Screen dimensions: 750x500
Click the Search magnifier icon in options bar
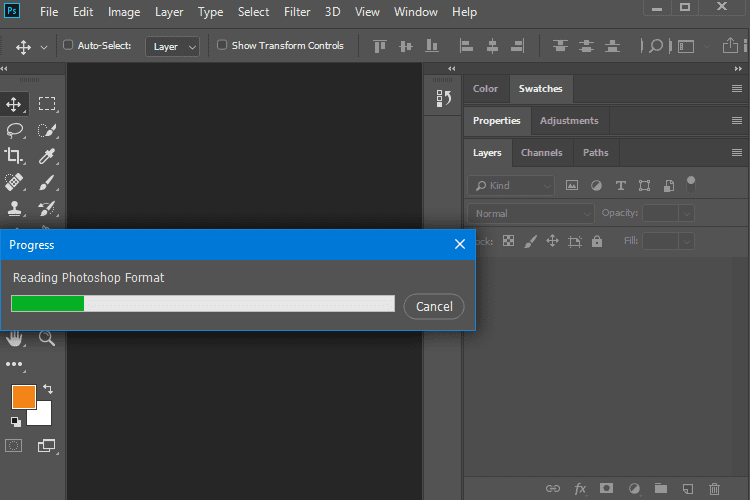[656, 46]
